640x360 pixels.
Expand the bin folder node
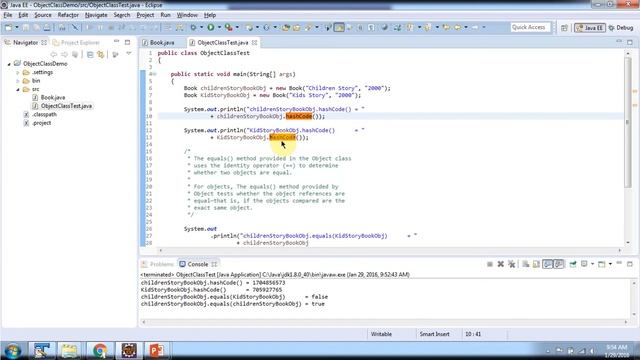point(18,81)
